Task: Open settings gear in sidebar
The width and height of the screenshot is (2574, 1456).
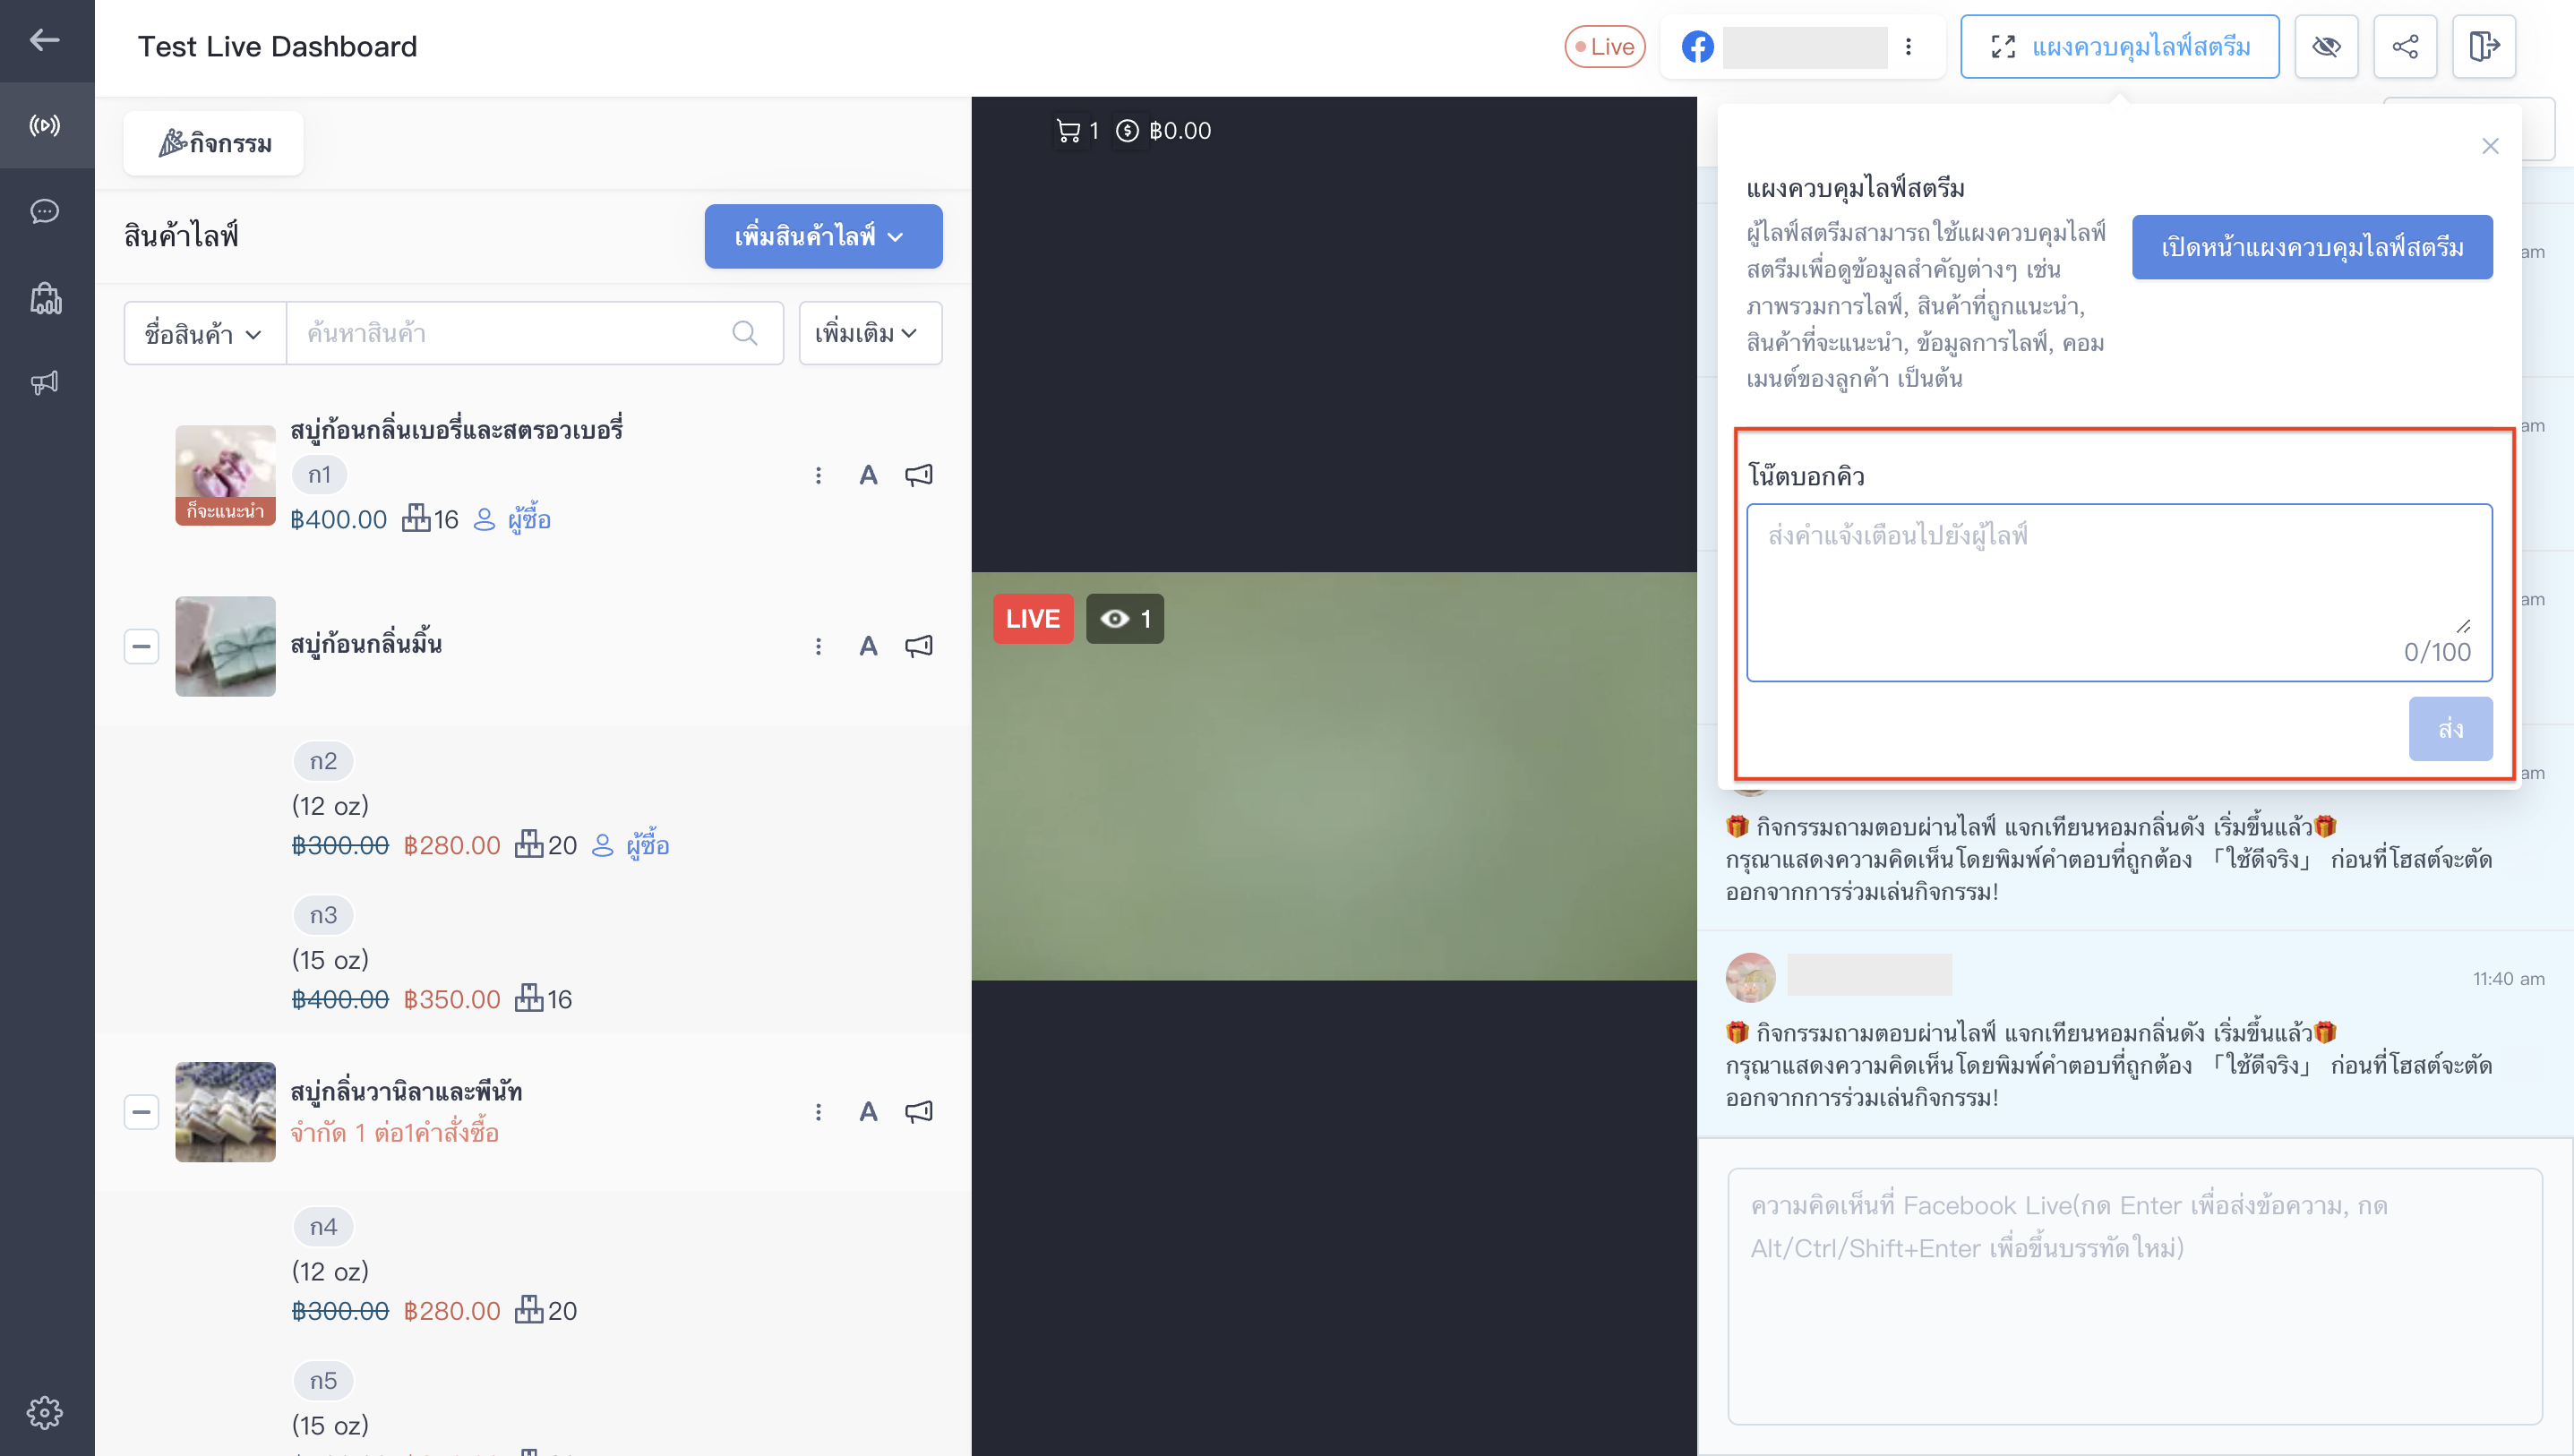Action: point(45,1412)
